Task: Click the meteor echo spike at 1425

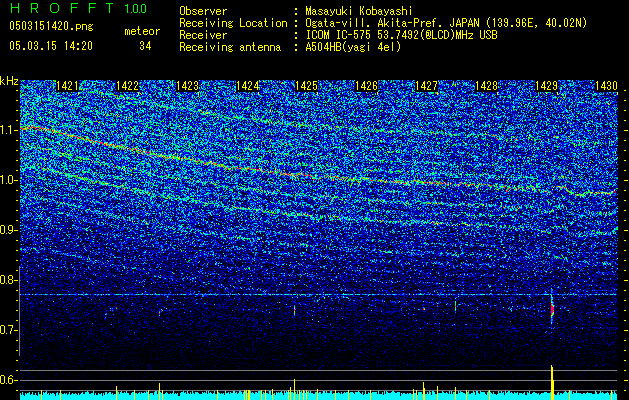Action: 294,310
